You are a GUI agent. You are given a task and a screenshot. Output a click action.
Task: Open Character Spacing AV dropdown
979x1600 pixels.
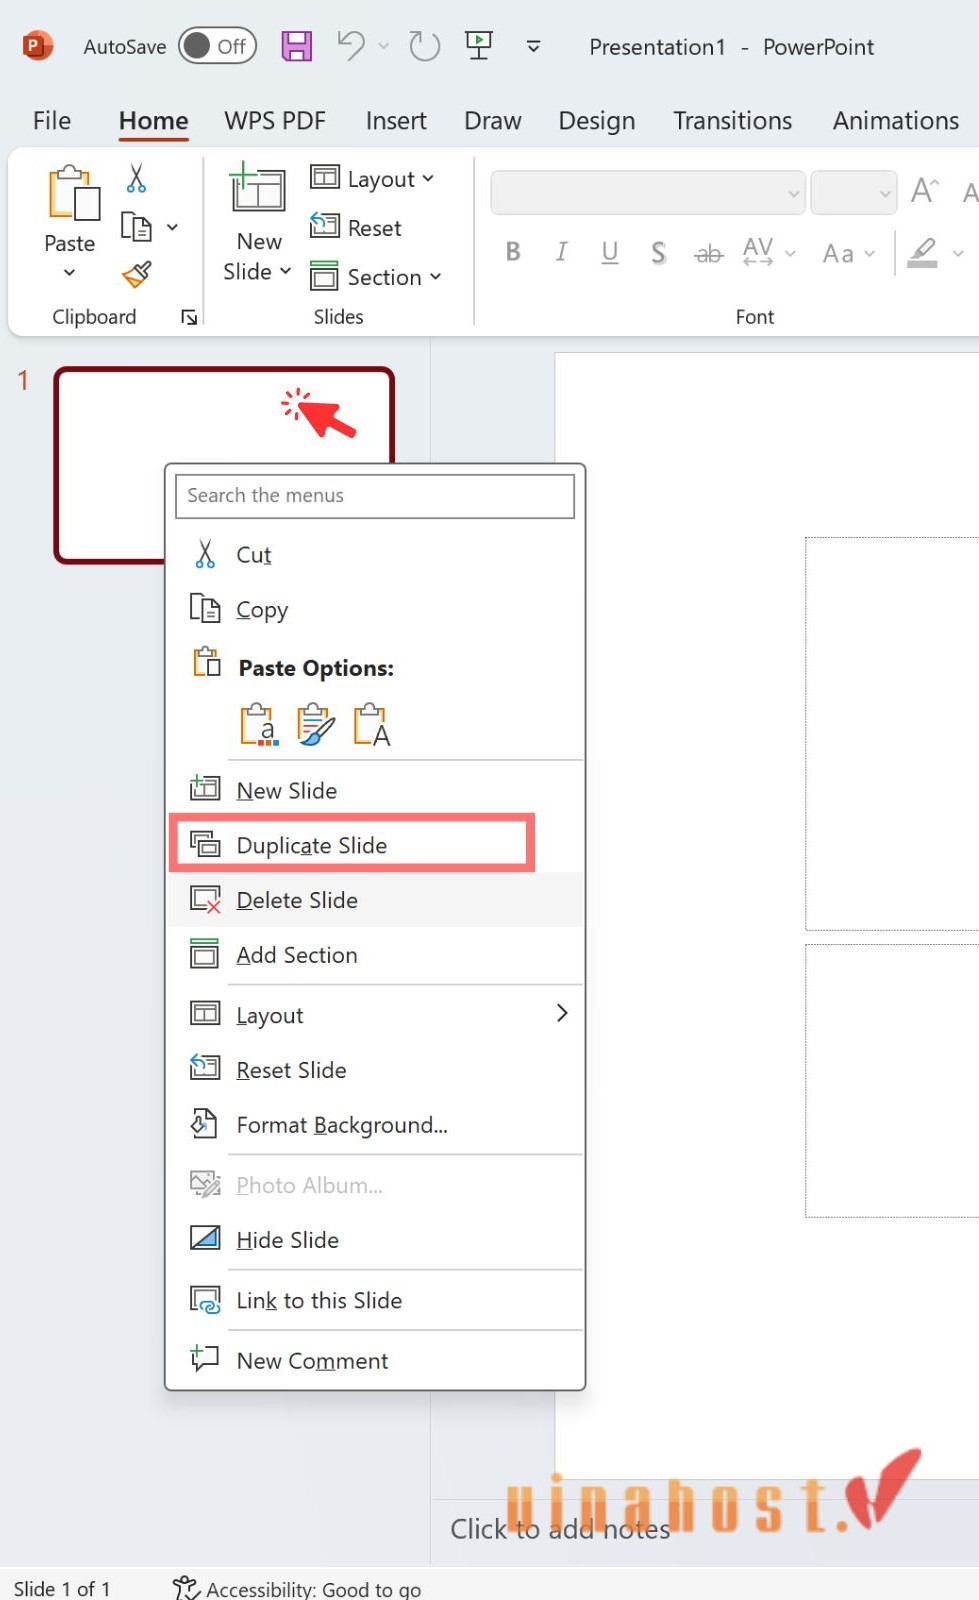click(769, 252)
